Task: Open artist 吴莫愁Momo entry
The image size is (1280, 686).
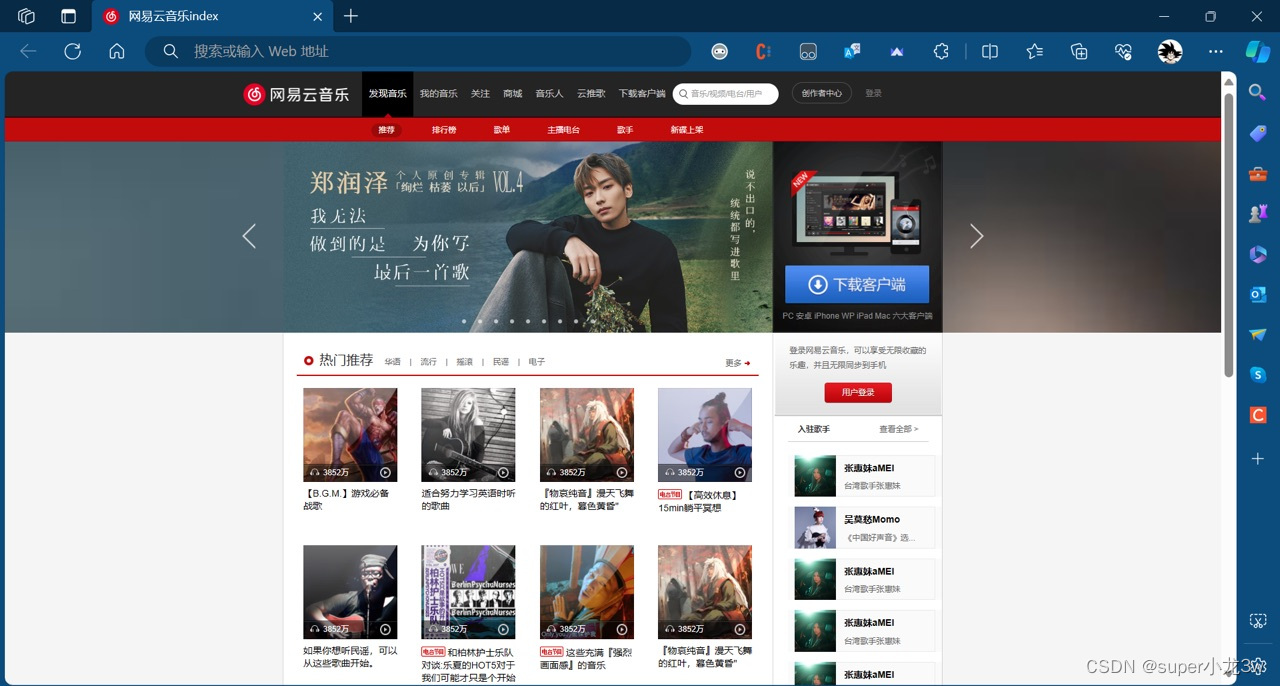Action: (864, 528)
